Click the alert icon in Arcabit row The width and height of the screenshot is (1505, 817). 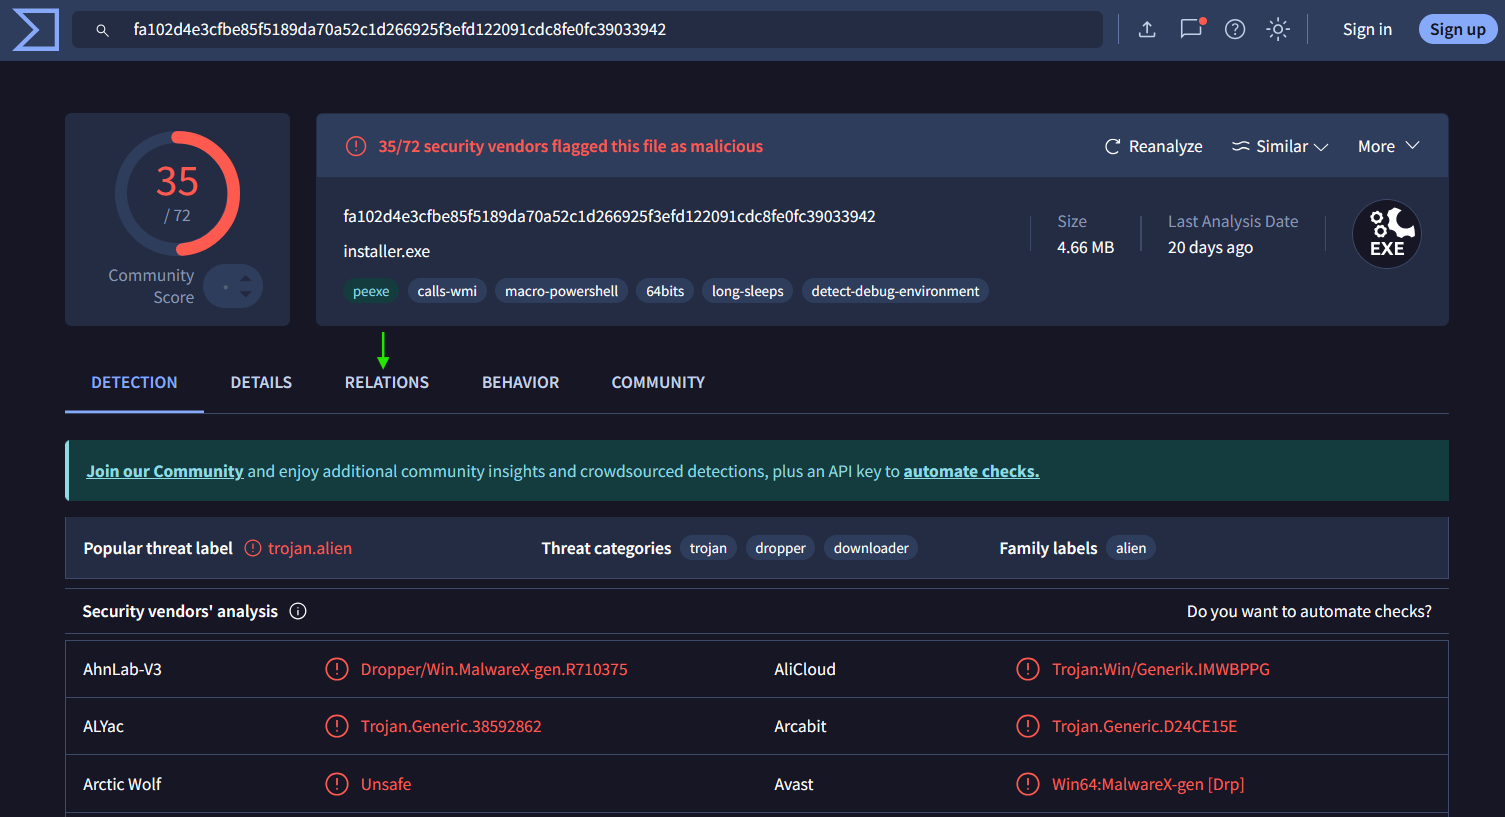1028,726
